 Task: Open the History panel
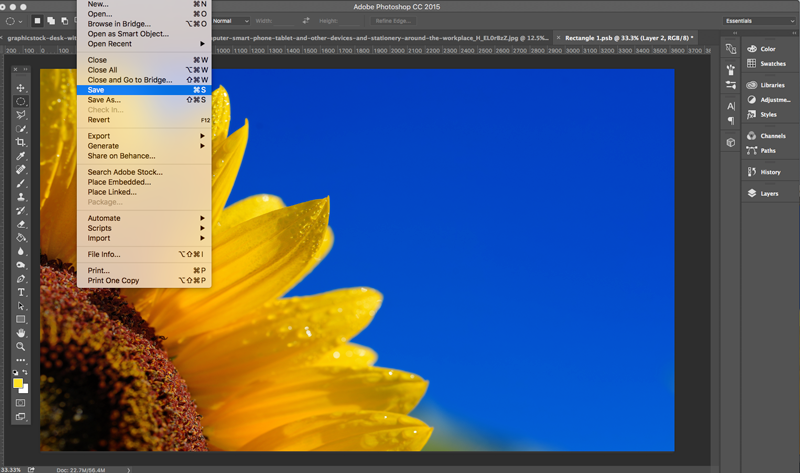click(x=764, y=172)
